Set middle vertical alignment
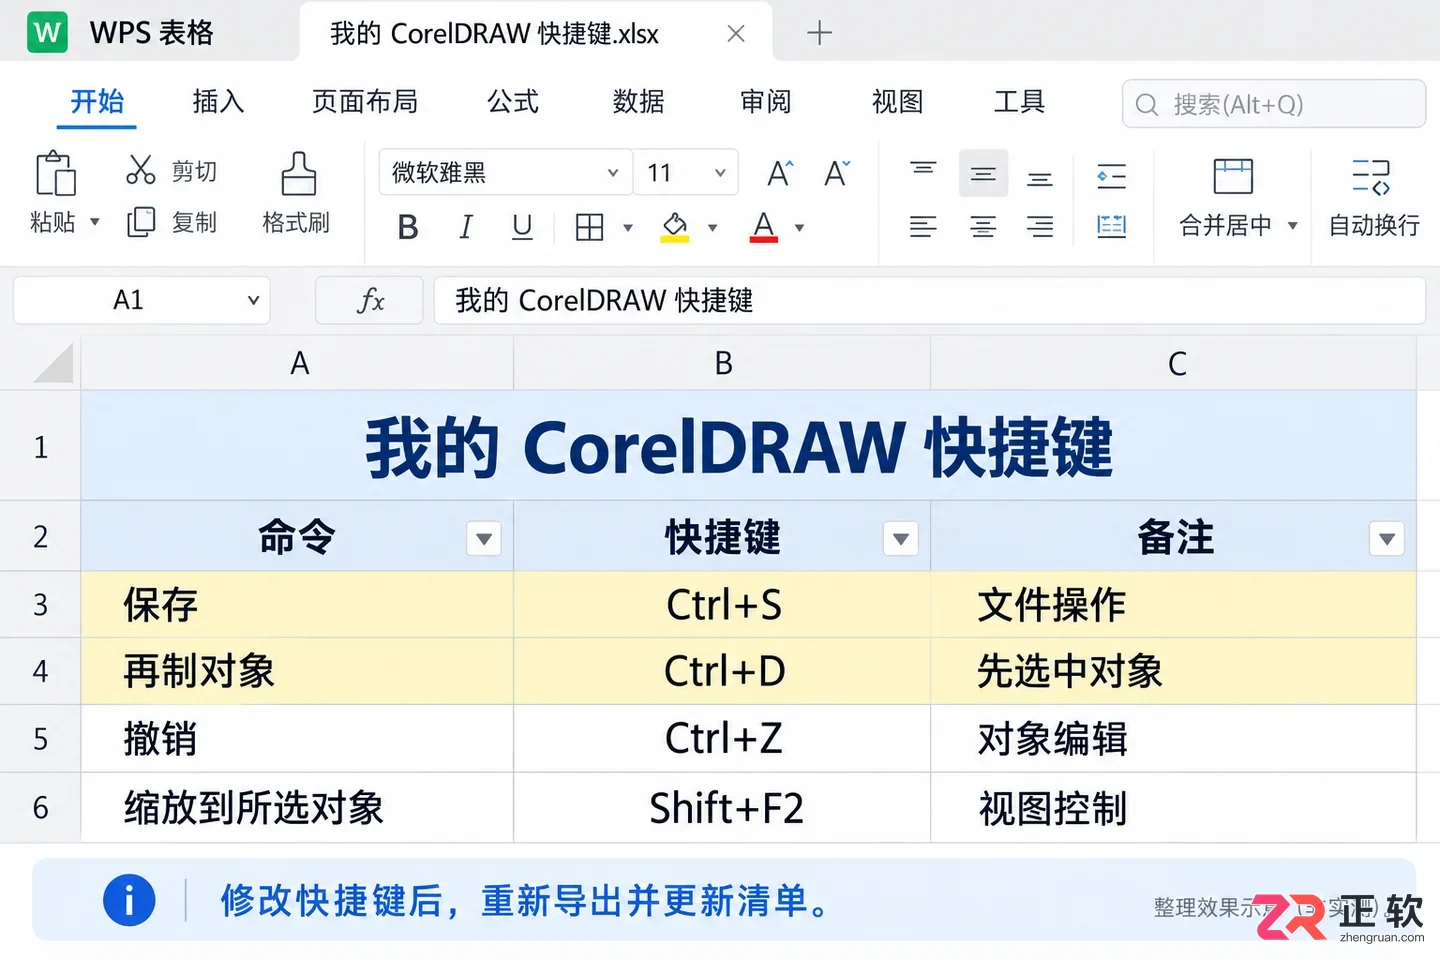The height and width of the screenshot is (960, 1440). point(983,174)
